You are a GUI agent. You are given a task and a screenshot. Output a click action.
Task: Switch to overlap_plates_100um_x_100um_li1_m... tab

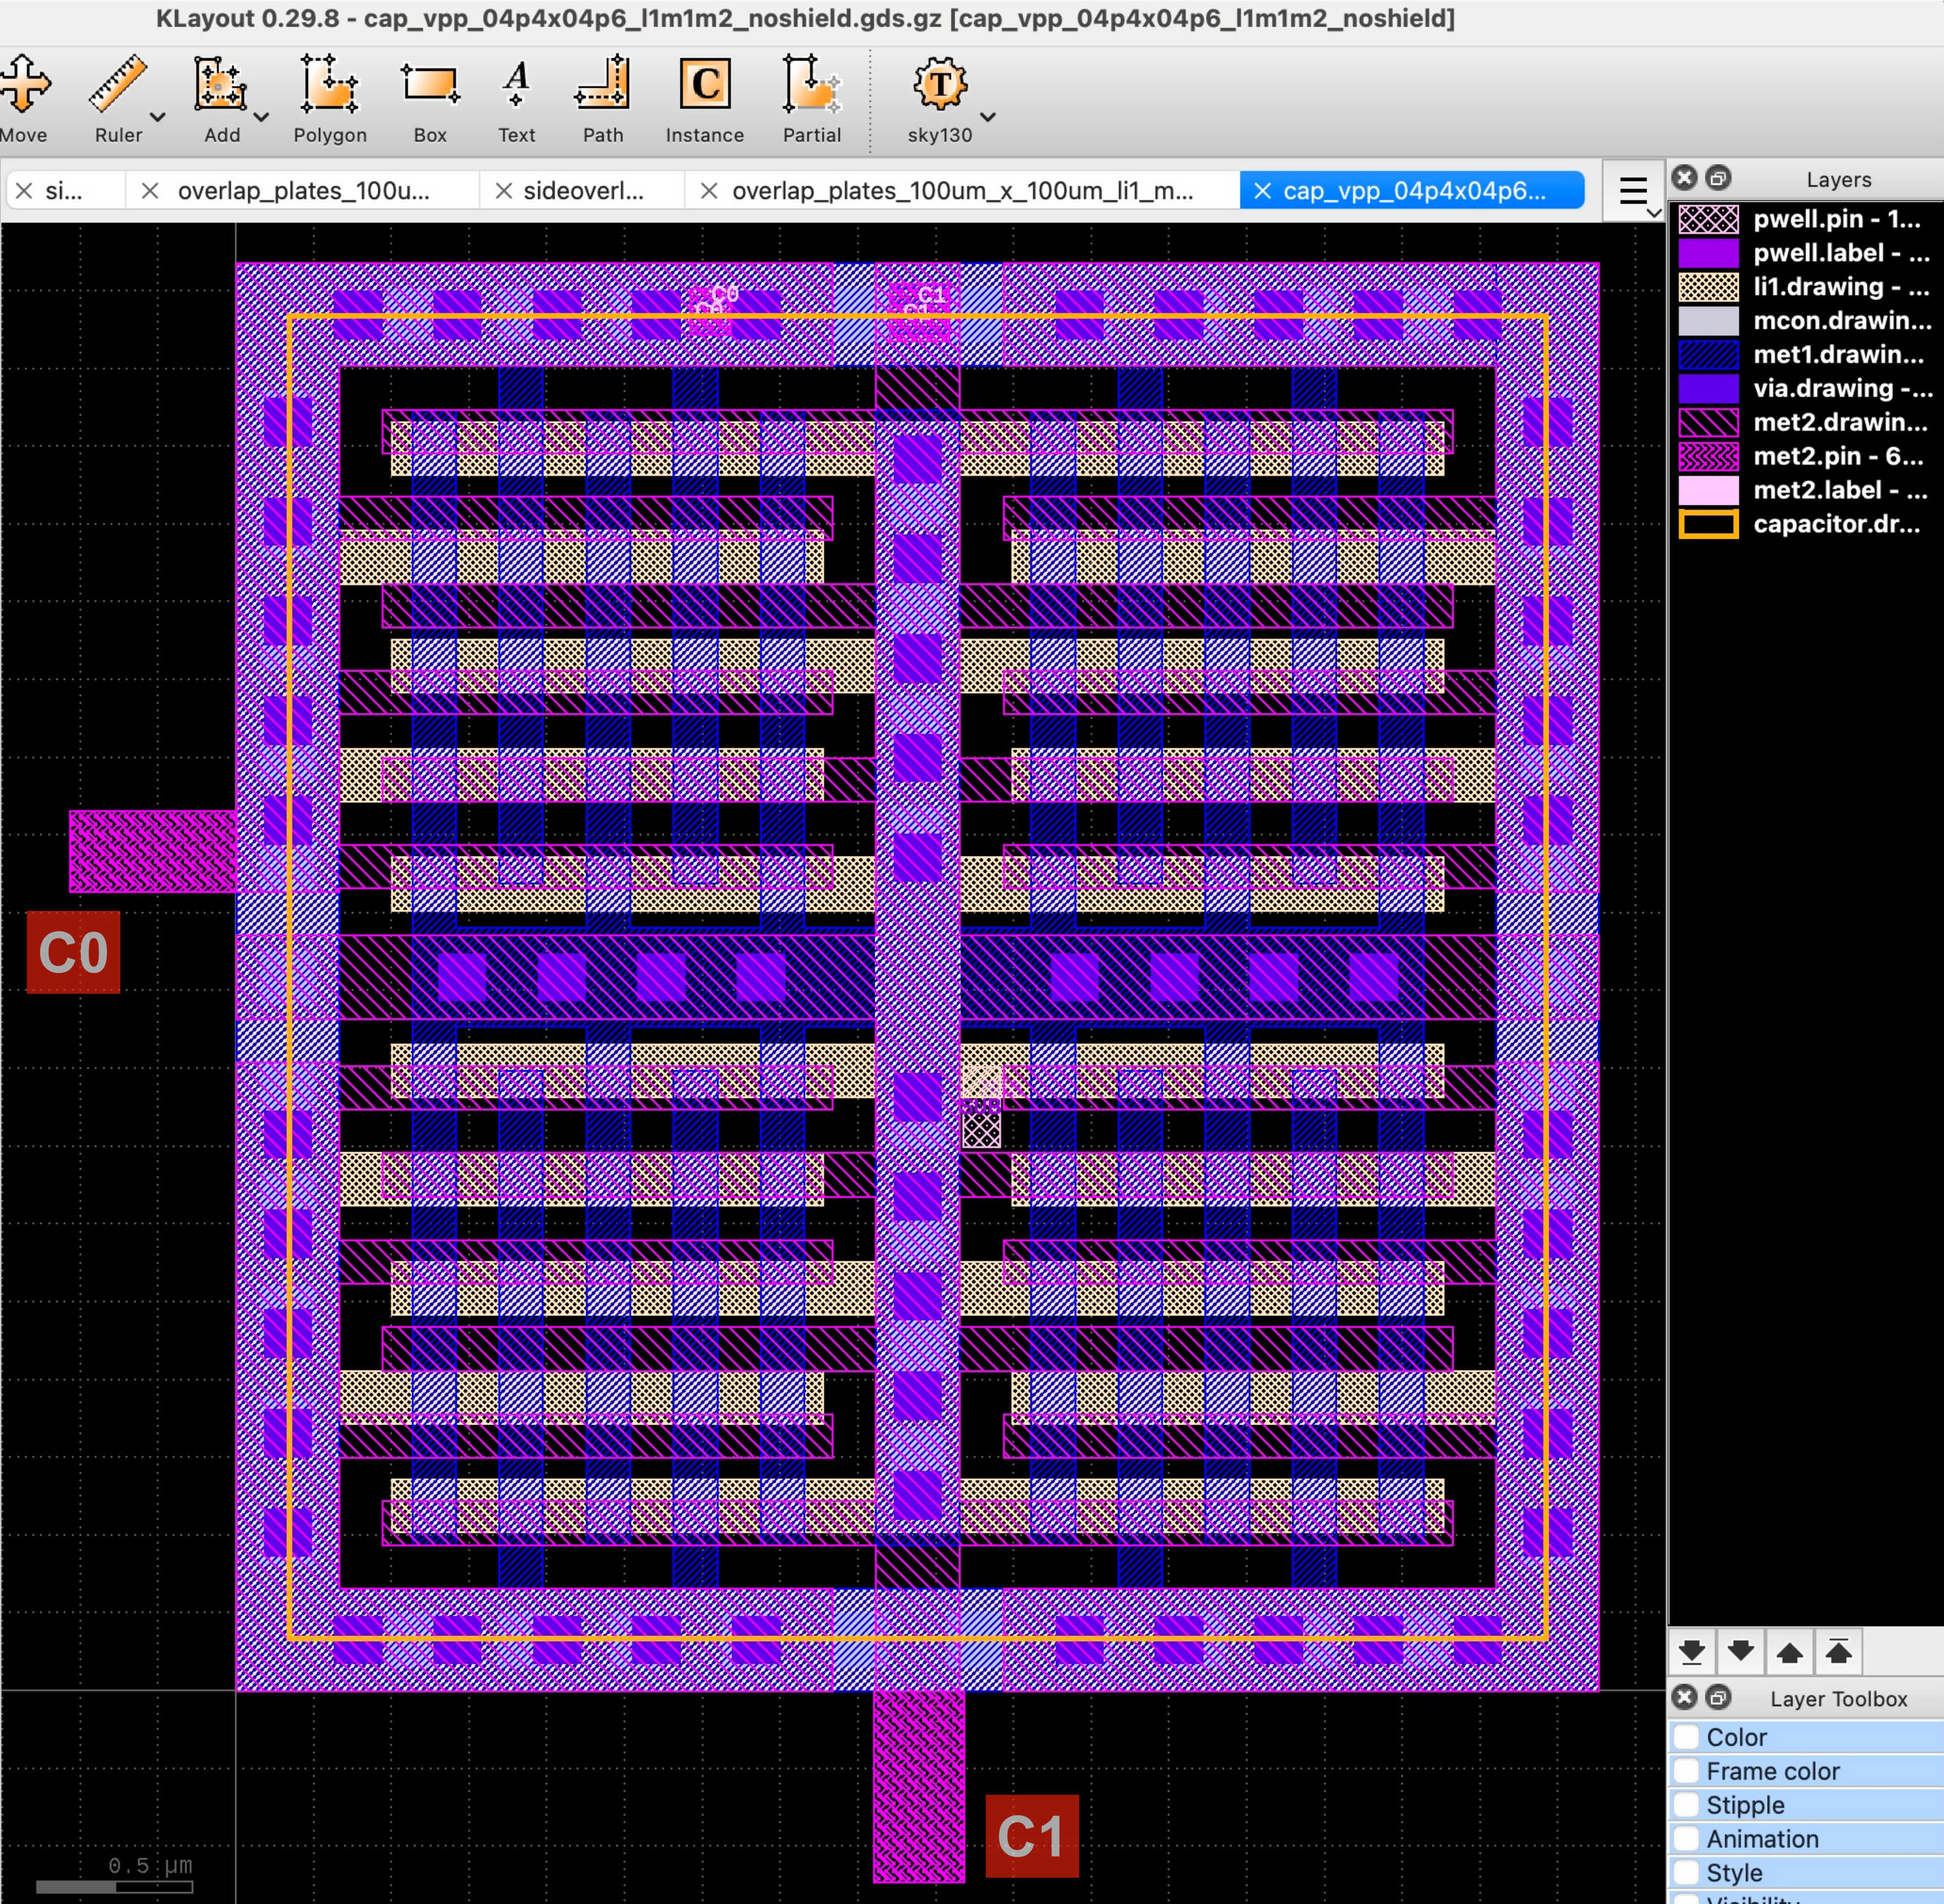pyautogui.click(x=962, y=190)
